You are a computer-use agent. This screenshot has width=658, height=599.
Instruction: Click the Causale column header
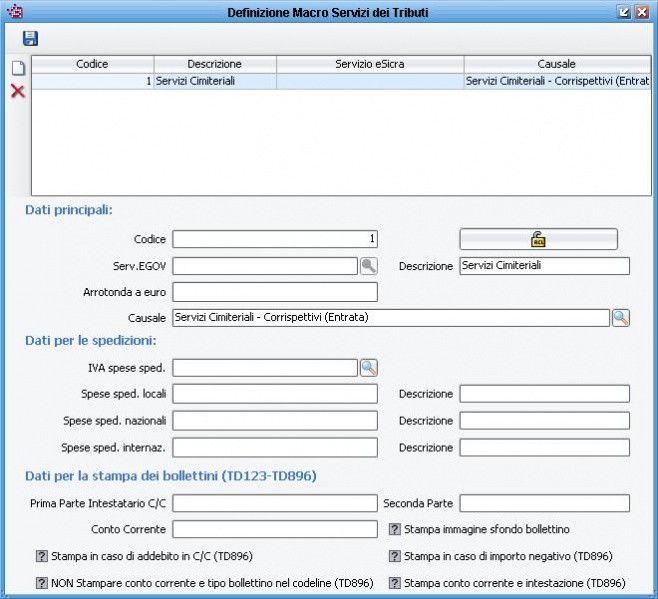pyautogui.click(x=555, y=64)
